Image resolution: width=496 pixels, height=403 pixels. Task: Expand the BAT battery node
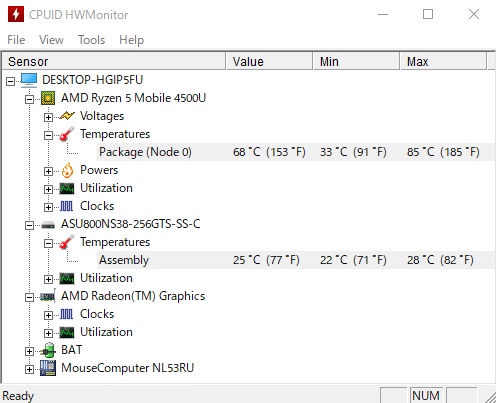tap(29, 351)
